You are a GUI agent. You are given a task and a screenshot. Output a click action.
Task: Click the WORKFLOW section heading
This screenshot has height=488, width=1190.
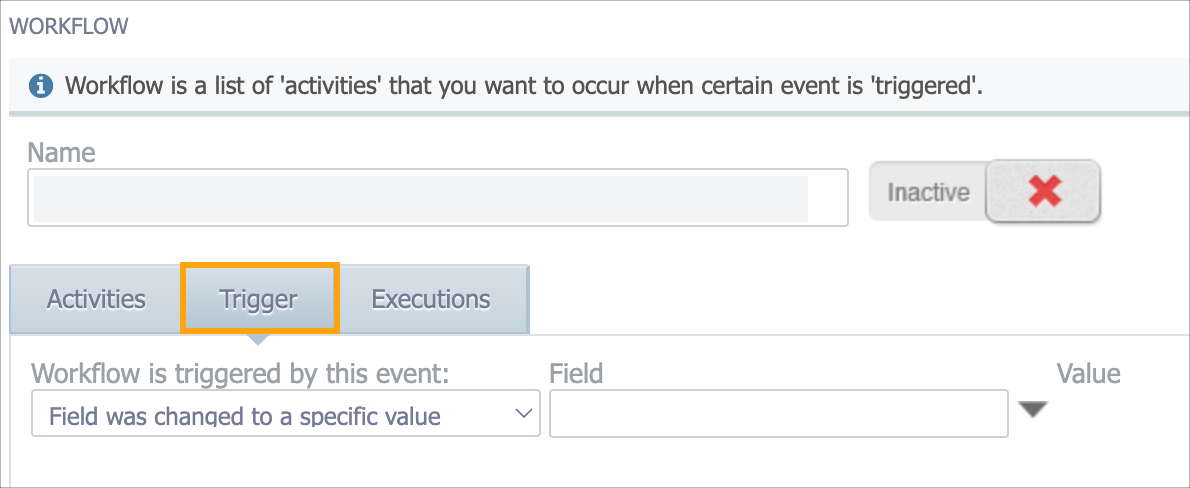[x=68, y=26]
